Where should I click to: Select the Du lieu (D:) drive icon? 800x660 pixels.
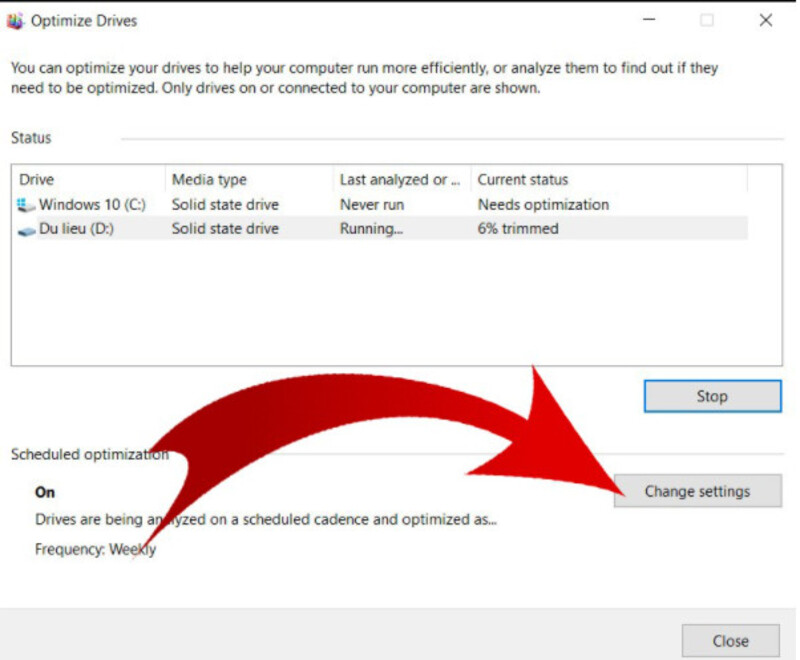point(27,231)
